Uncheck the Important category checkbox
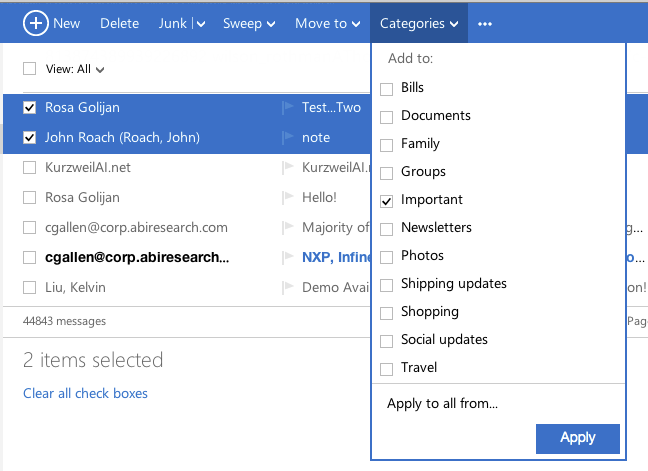The height and width of the screenshot is (471, 648). tap(386, 201)
